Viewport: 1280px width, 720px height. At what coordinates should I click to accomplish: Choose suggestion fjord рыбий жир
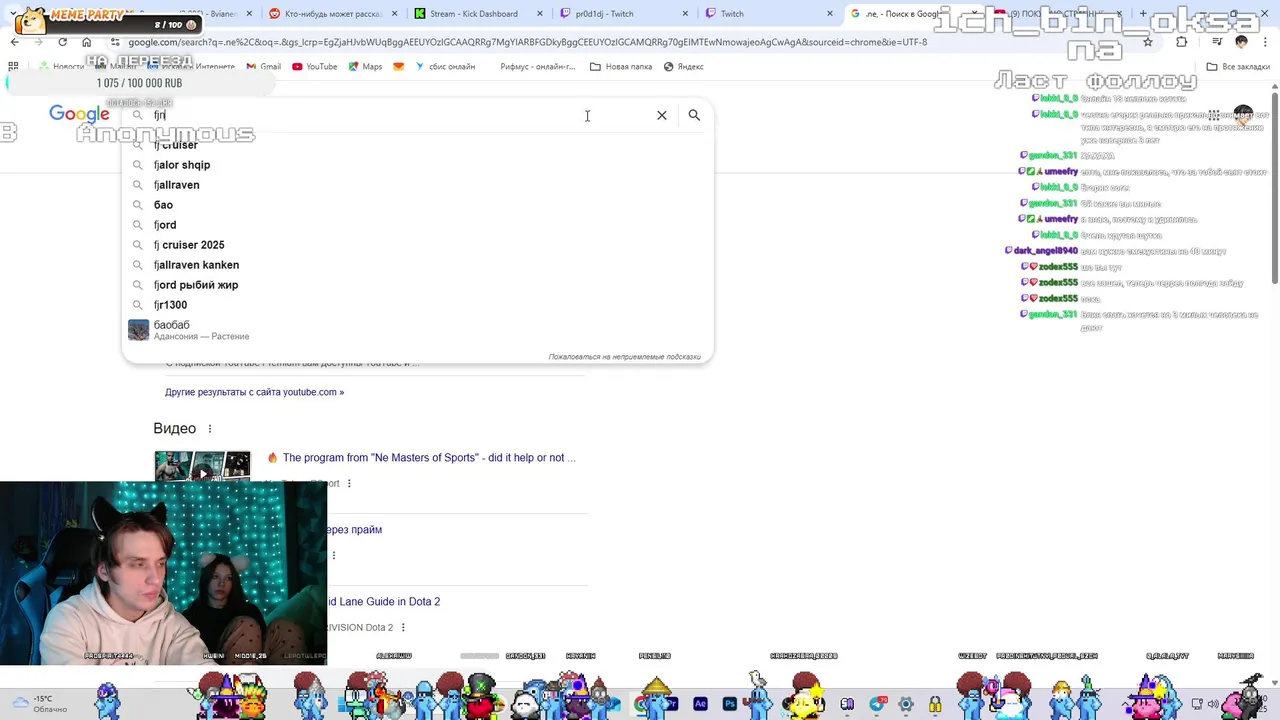(x=418, y=285)
